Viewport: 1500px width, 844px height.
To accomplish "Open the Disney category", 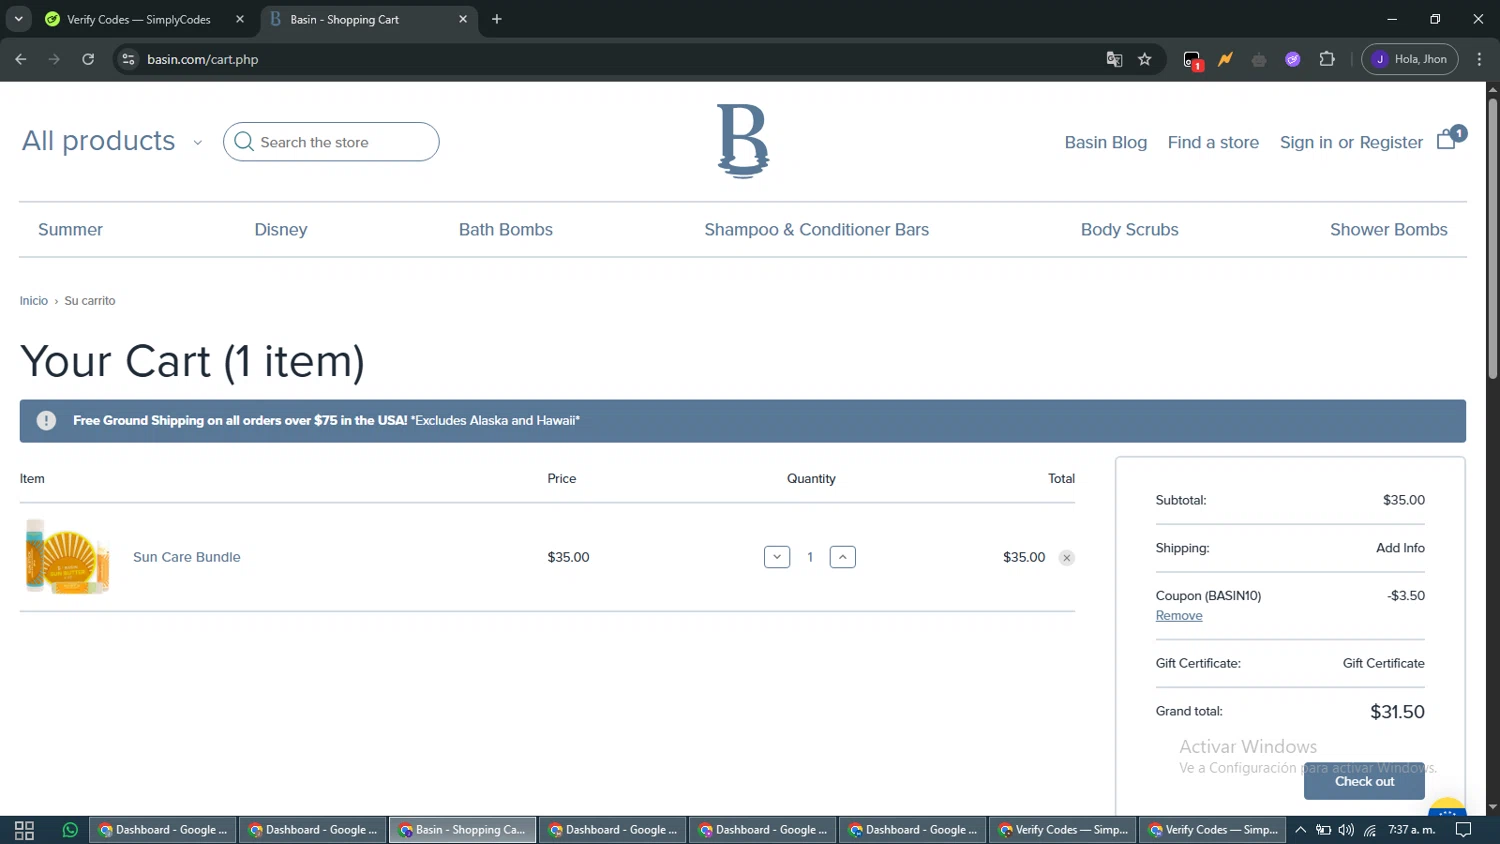I will [281, 230].
